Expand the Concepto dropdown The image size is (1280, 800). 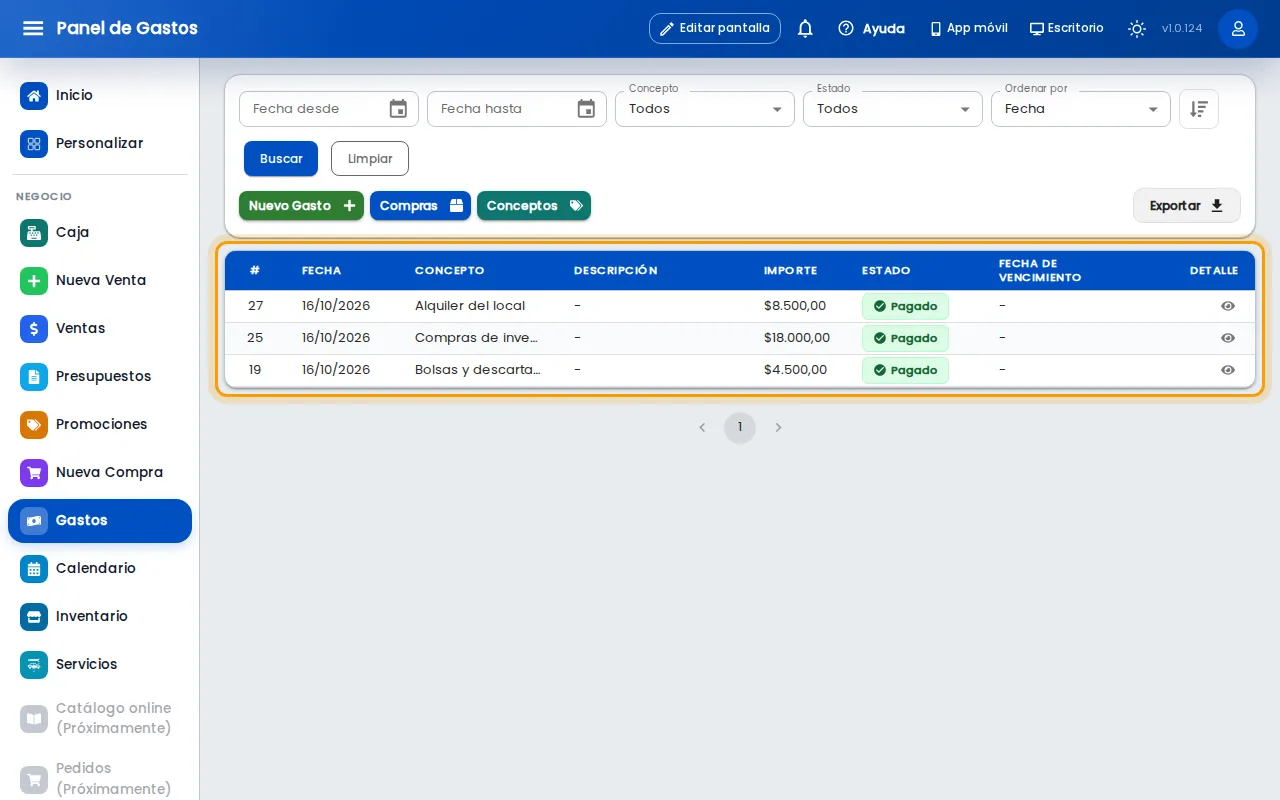[705, 109]
